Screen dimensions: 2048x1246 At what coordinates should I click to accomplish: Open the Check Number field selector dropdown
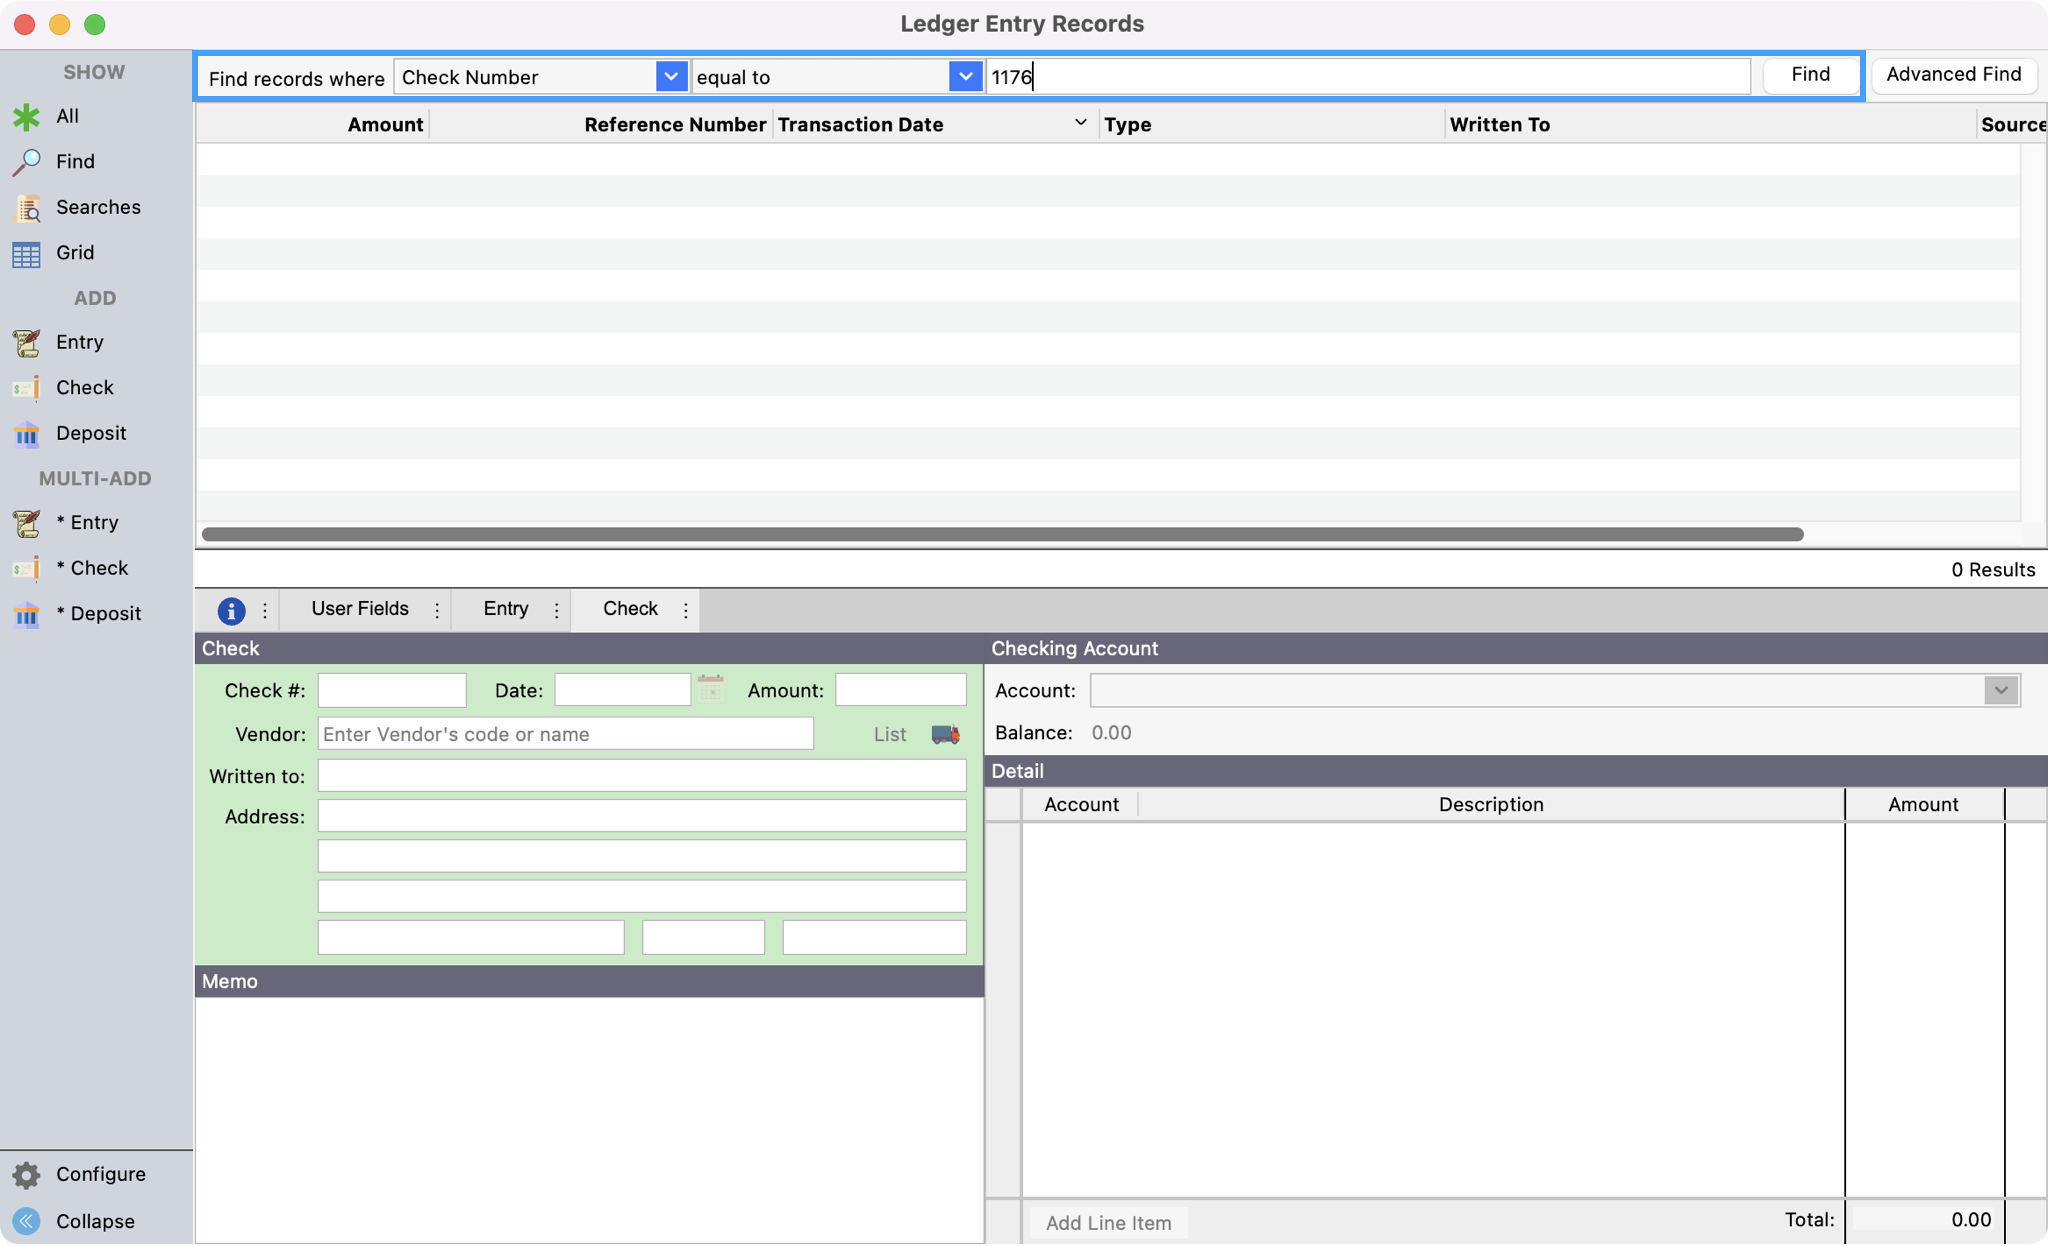tap(668, 76)
